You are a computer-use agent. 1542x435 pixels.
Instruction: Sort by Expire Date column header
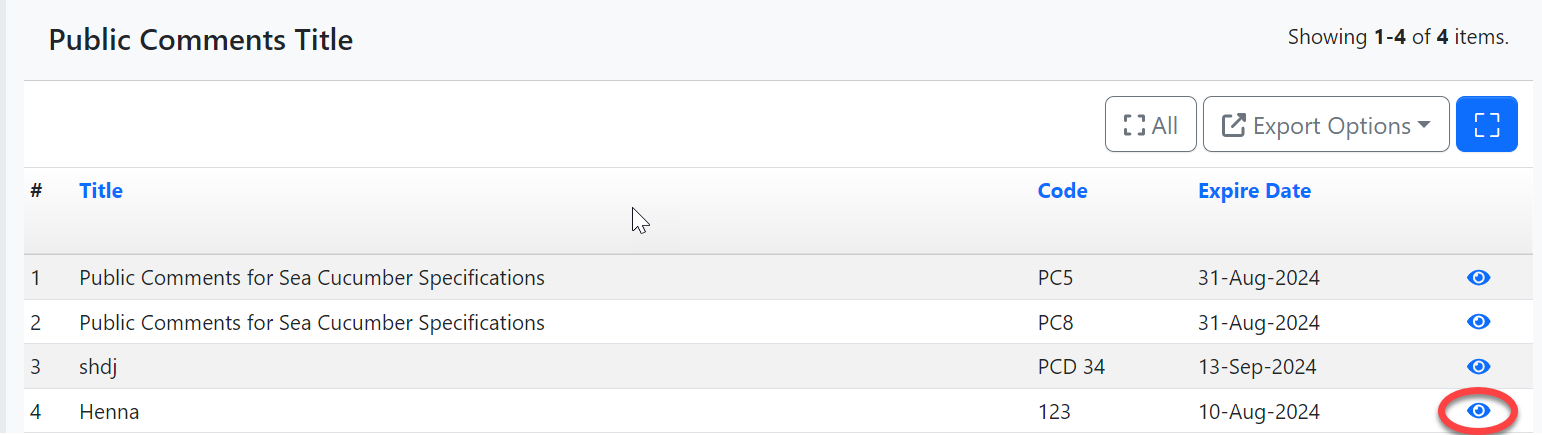[x=1254, y=191]
